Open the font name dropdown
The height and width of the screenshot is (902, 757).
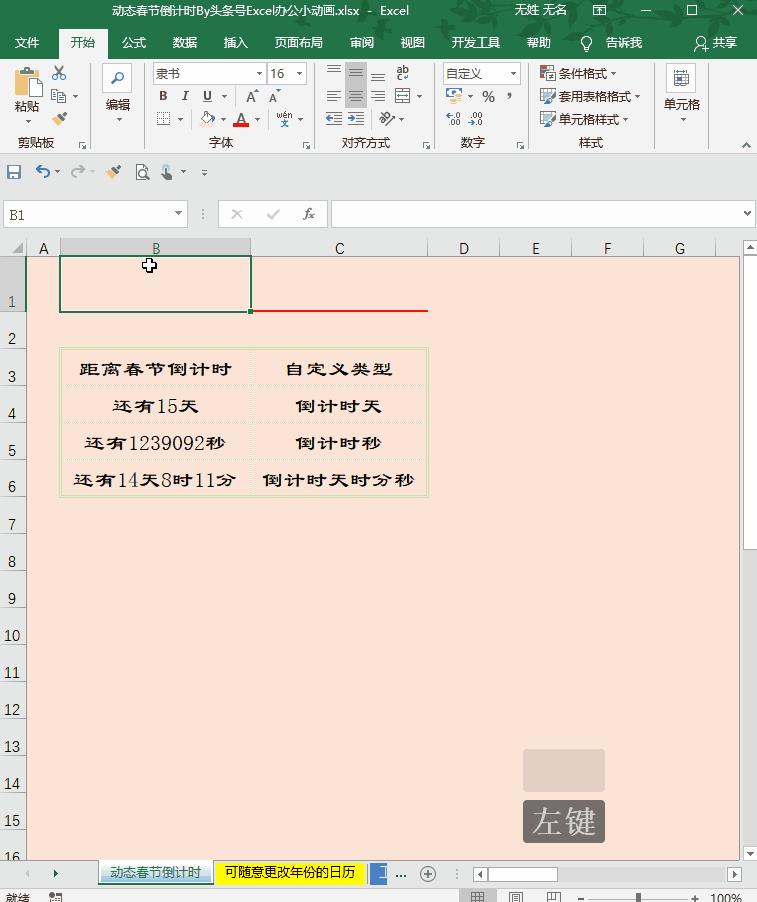(x=259, y=74)
